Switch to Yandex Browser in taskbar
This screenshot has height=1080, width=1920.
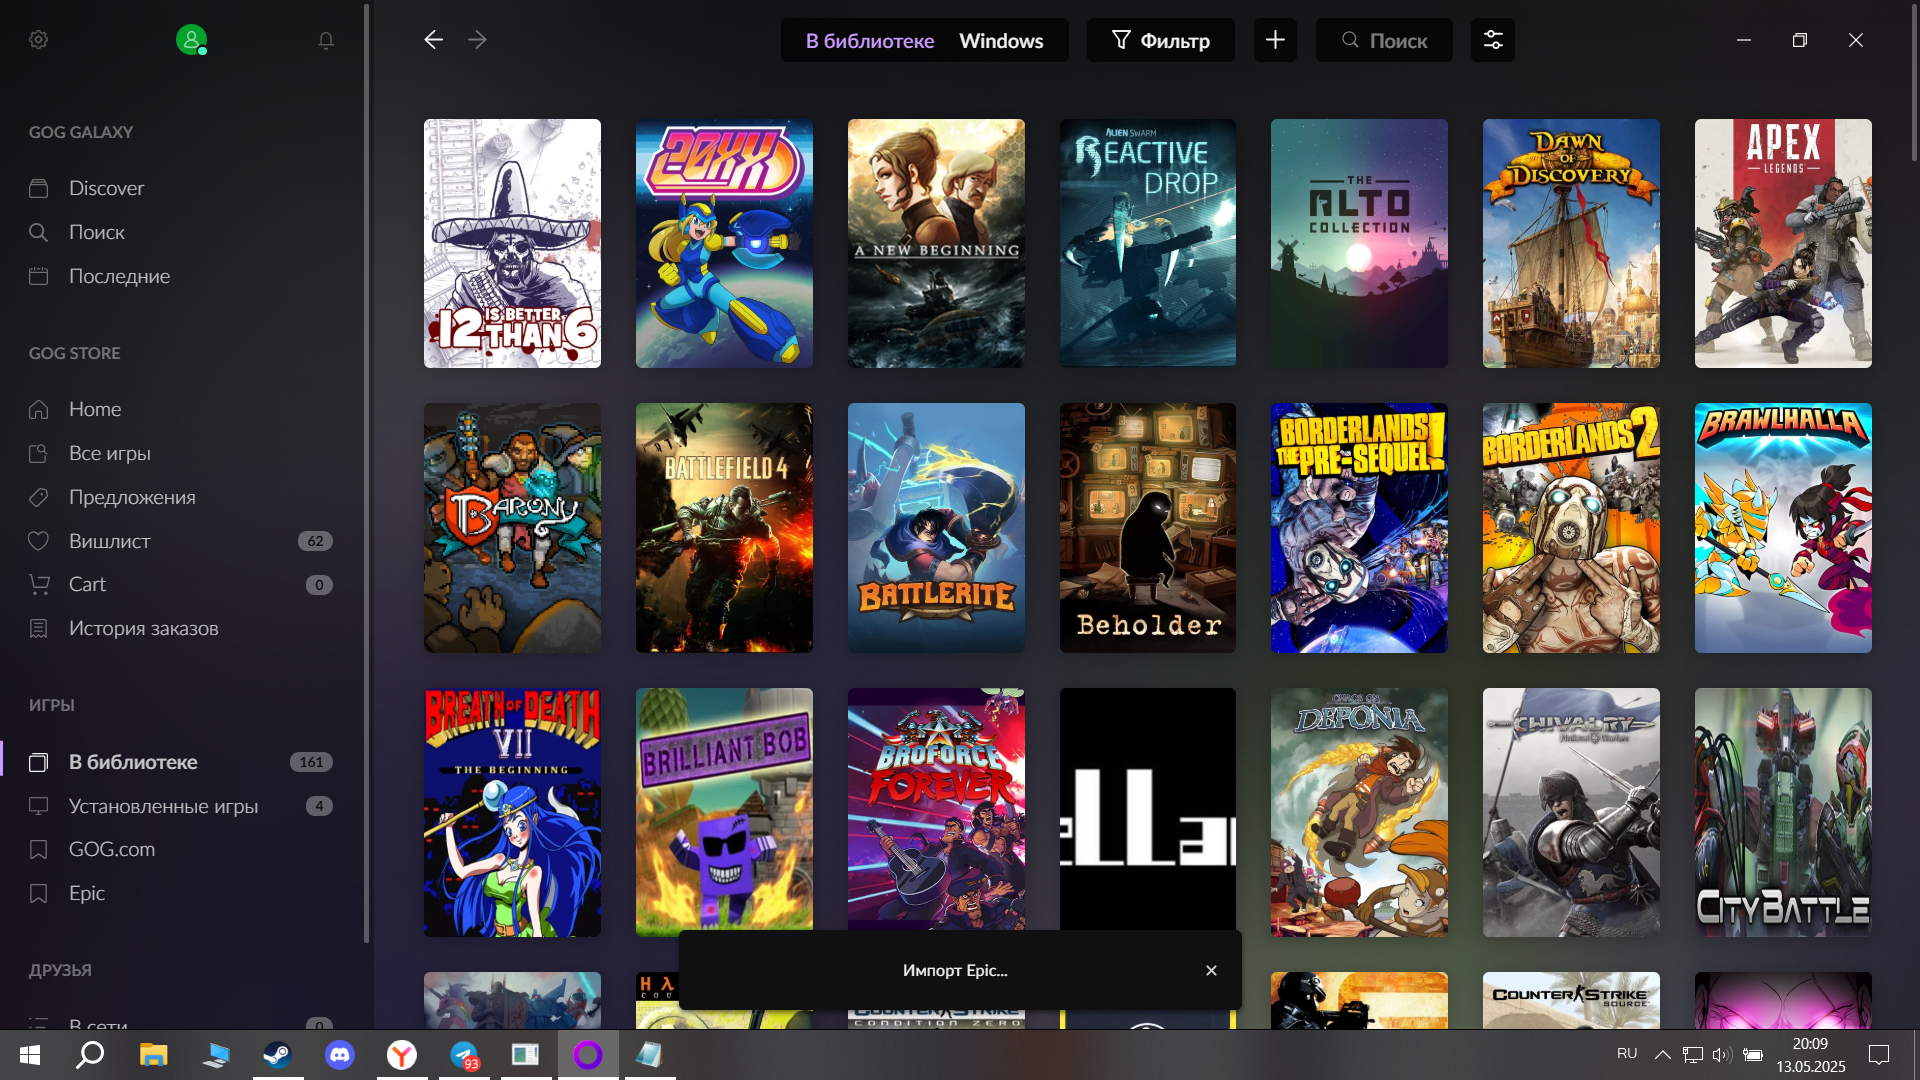pos(402,1055)
